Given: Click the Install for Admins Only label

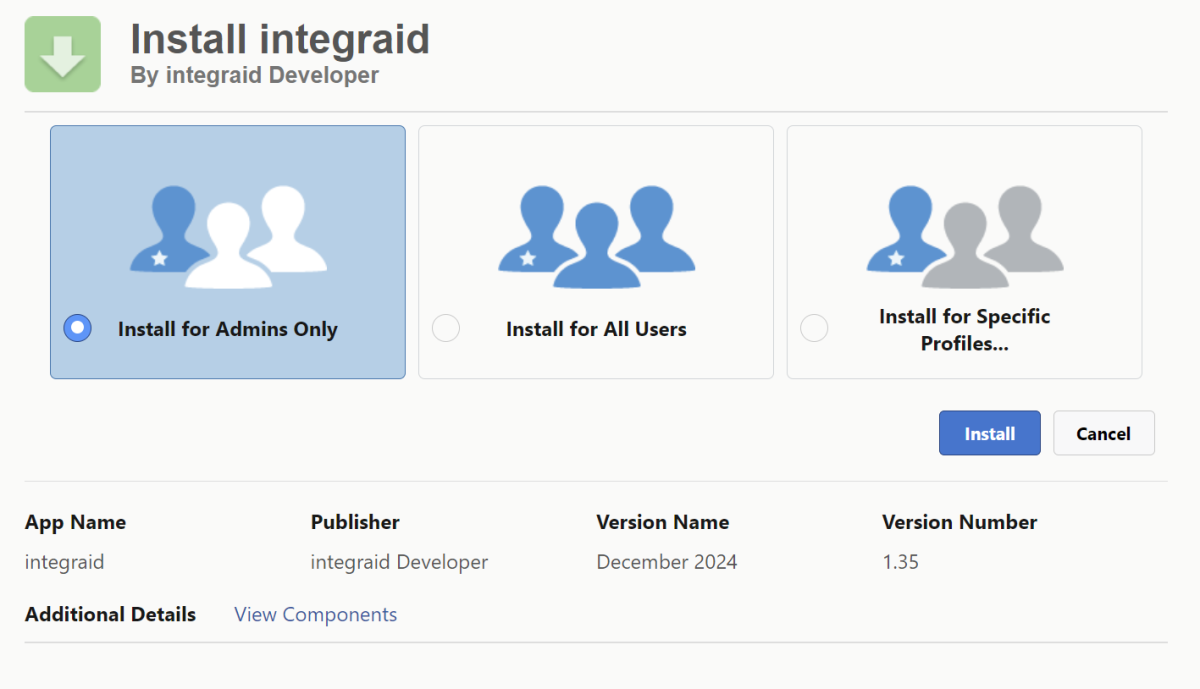Looking at the screenshot, I should coord(228,329).
